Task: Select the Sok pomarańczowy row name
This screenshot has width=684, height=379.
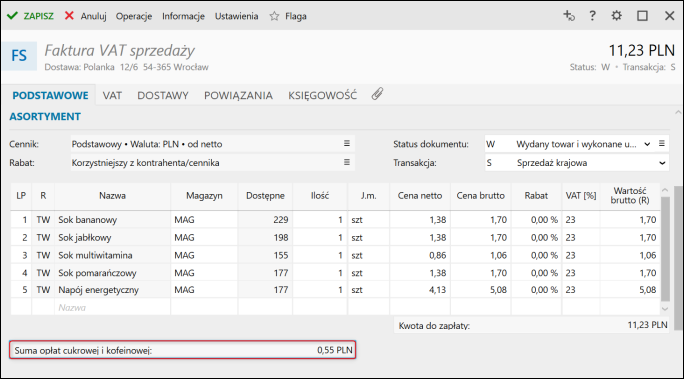Action: tap(97, 273)
